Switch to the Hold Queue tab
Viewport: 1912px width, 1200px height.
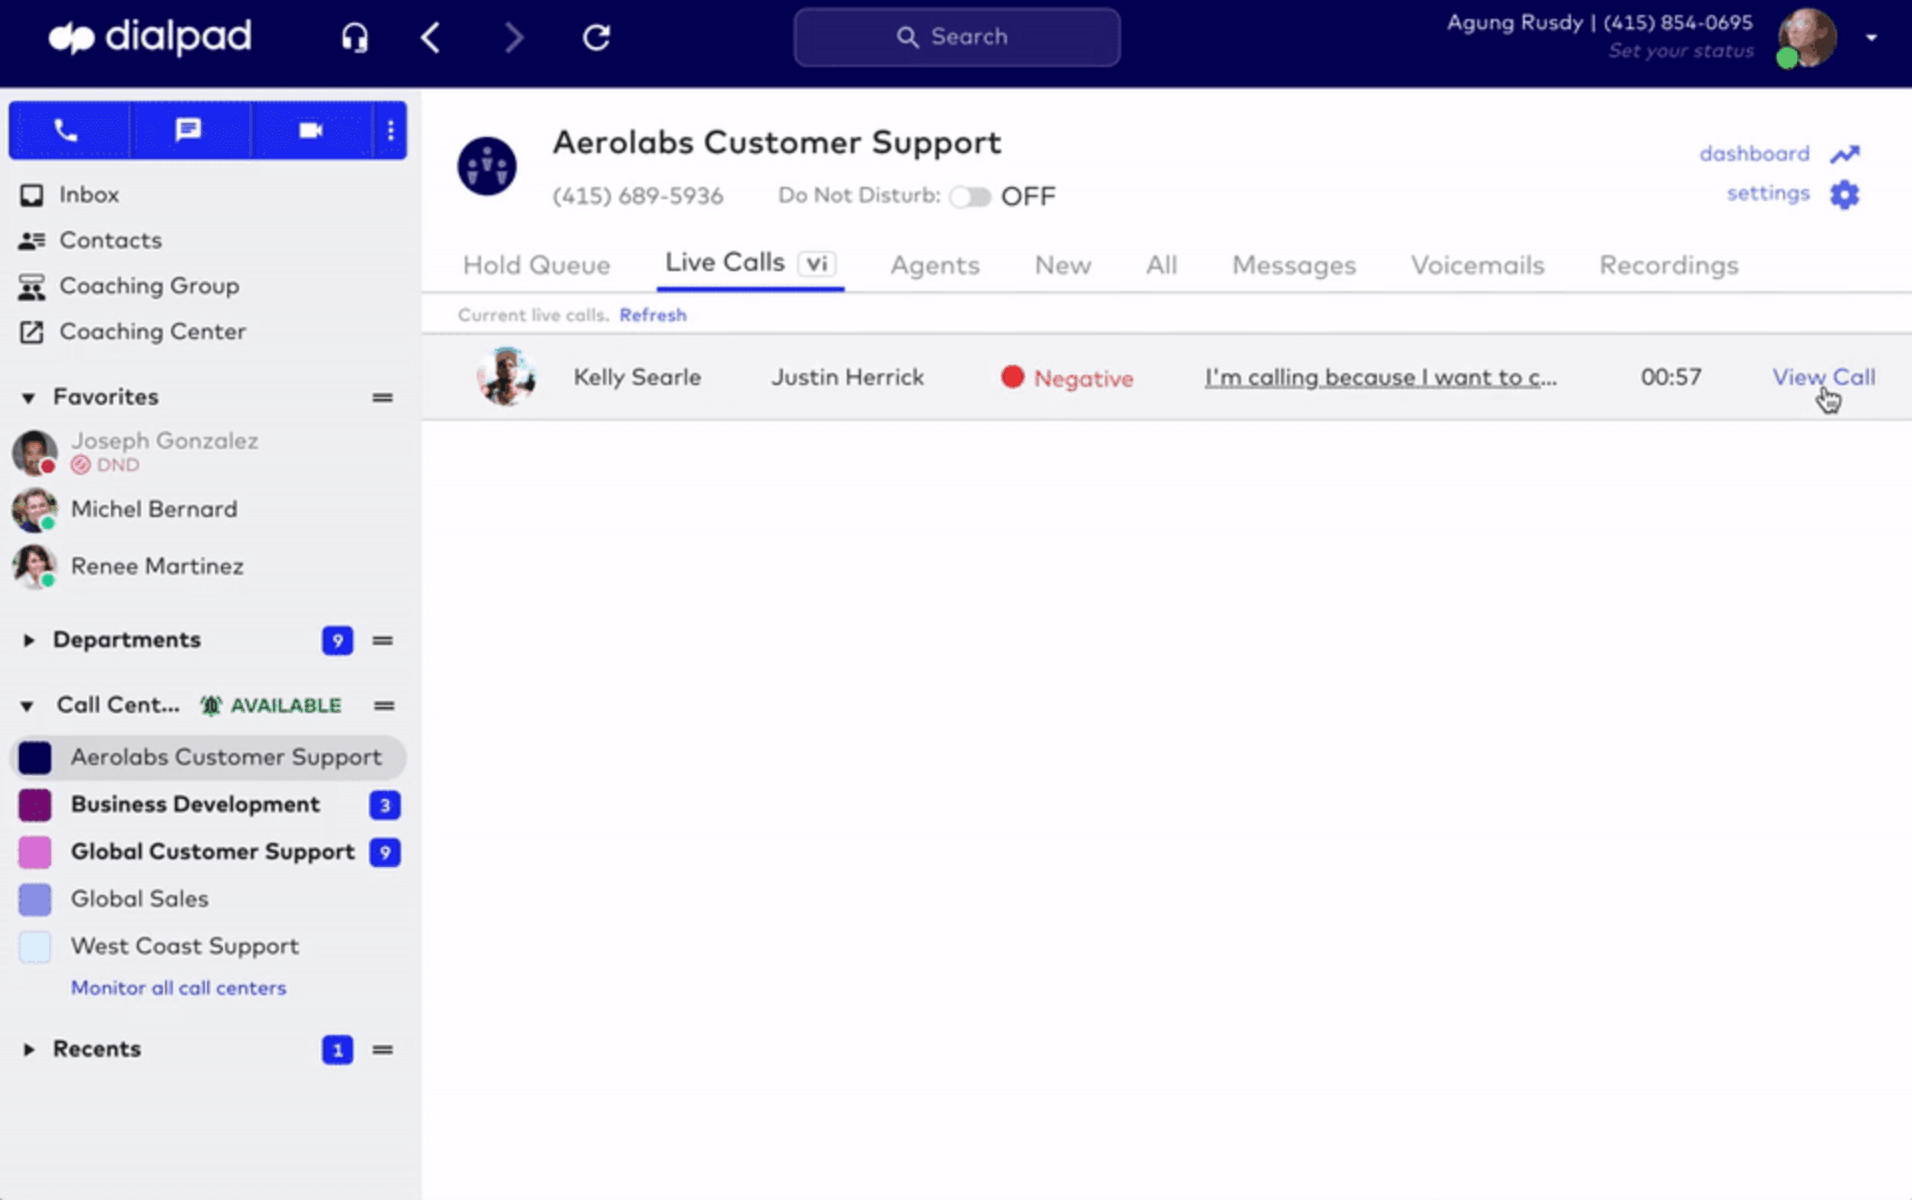click(536, 265)
